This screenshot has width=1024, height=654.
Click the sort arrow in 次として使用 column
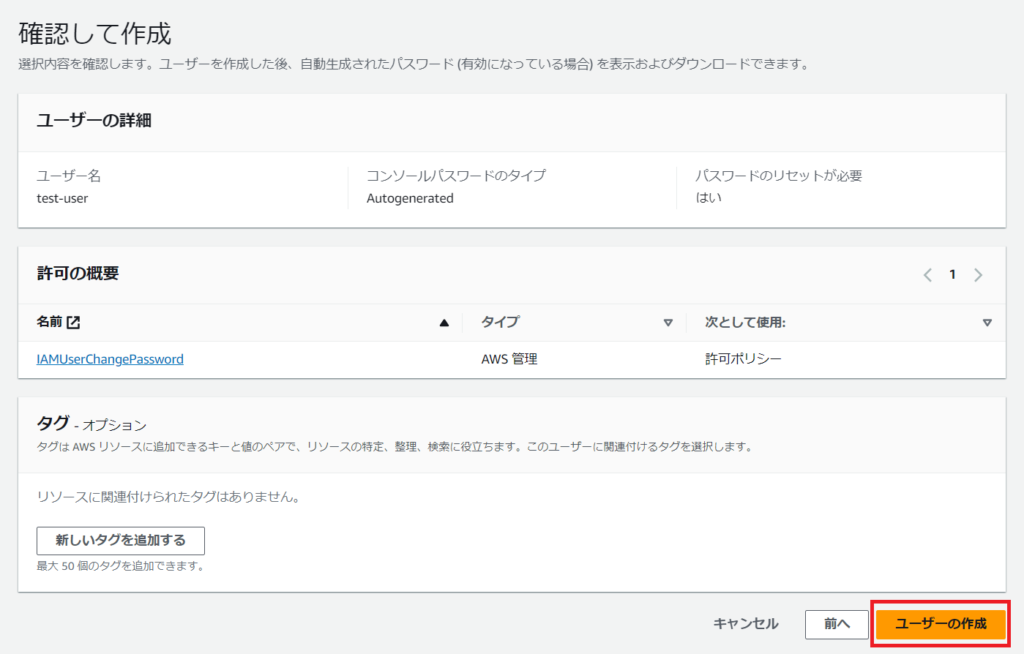coord(987,323)
